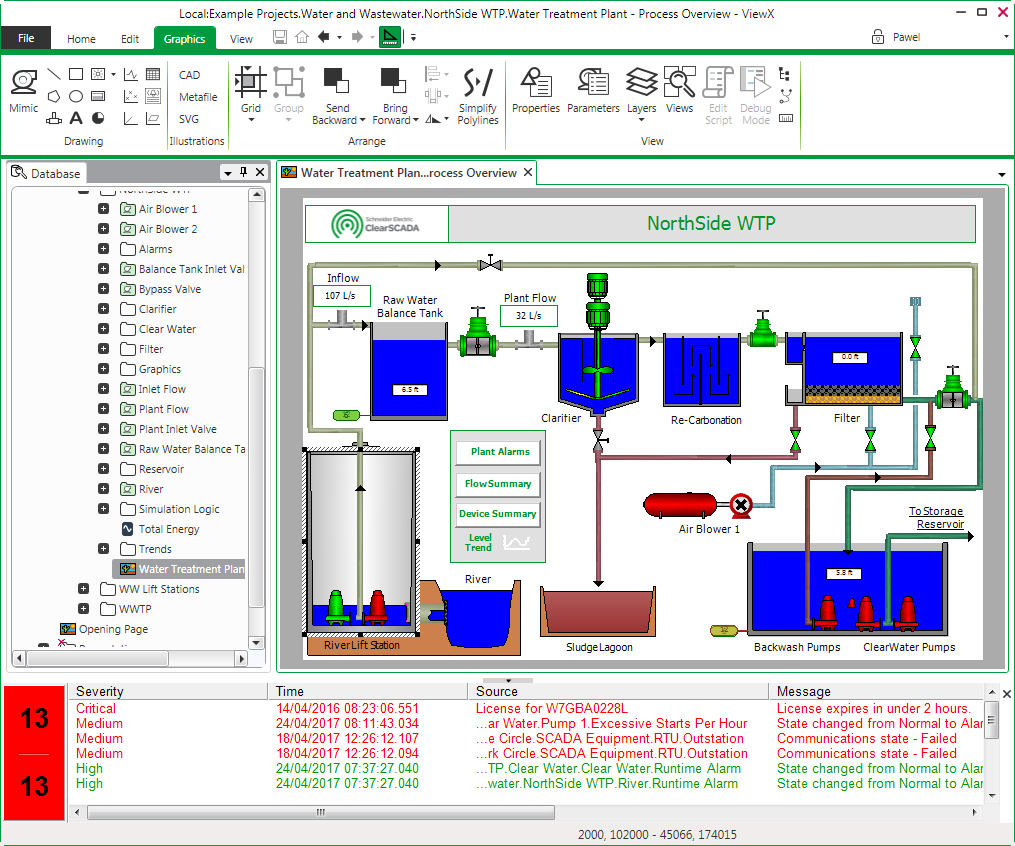Viewport: 1015px width, 846px height.
Task: Click the Plant Alarms button on the mimic
Action: coord(497,451)
